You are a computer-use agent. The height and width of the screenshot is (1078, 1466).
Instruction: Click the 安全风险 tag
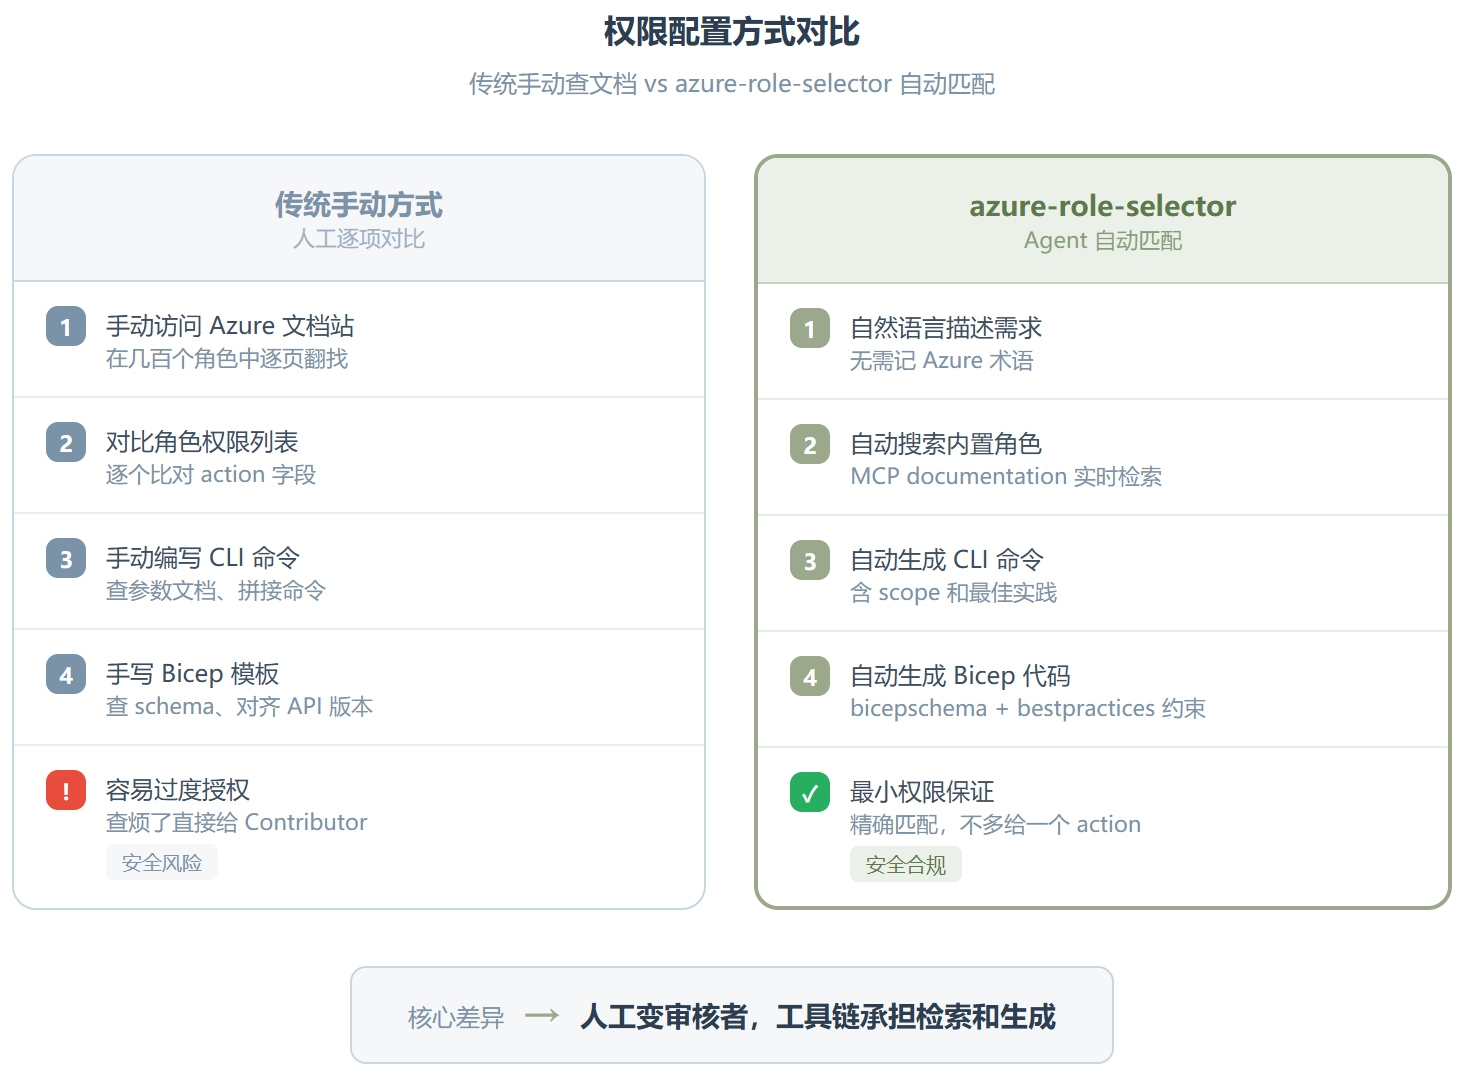coord(162,863)
